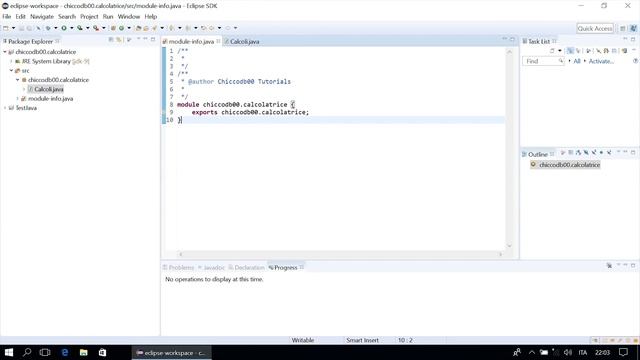Expand the module-info.java tree node
This screenshot has height=360, width=640.
coord(18,98)
